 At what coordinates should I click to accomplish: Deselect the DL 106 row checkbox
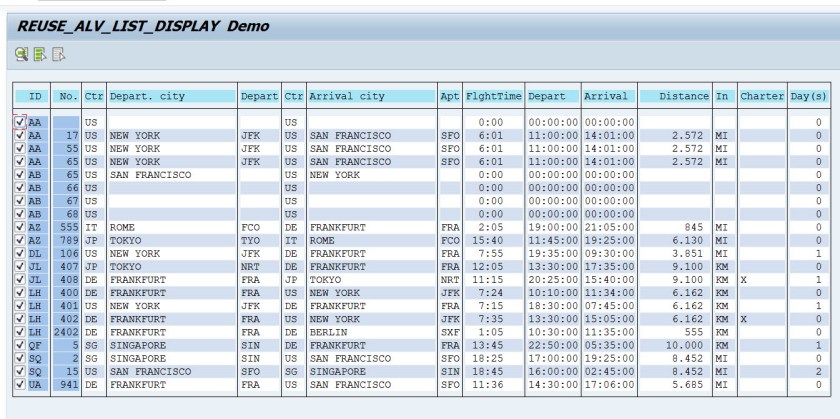click(x=20, y=253)
